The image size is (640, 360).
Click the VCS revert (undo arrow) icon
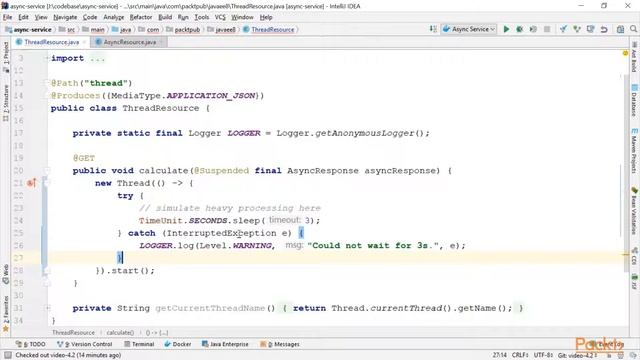click(604, 29)
